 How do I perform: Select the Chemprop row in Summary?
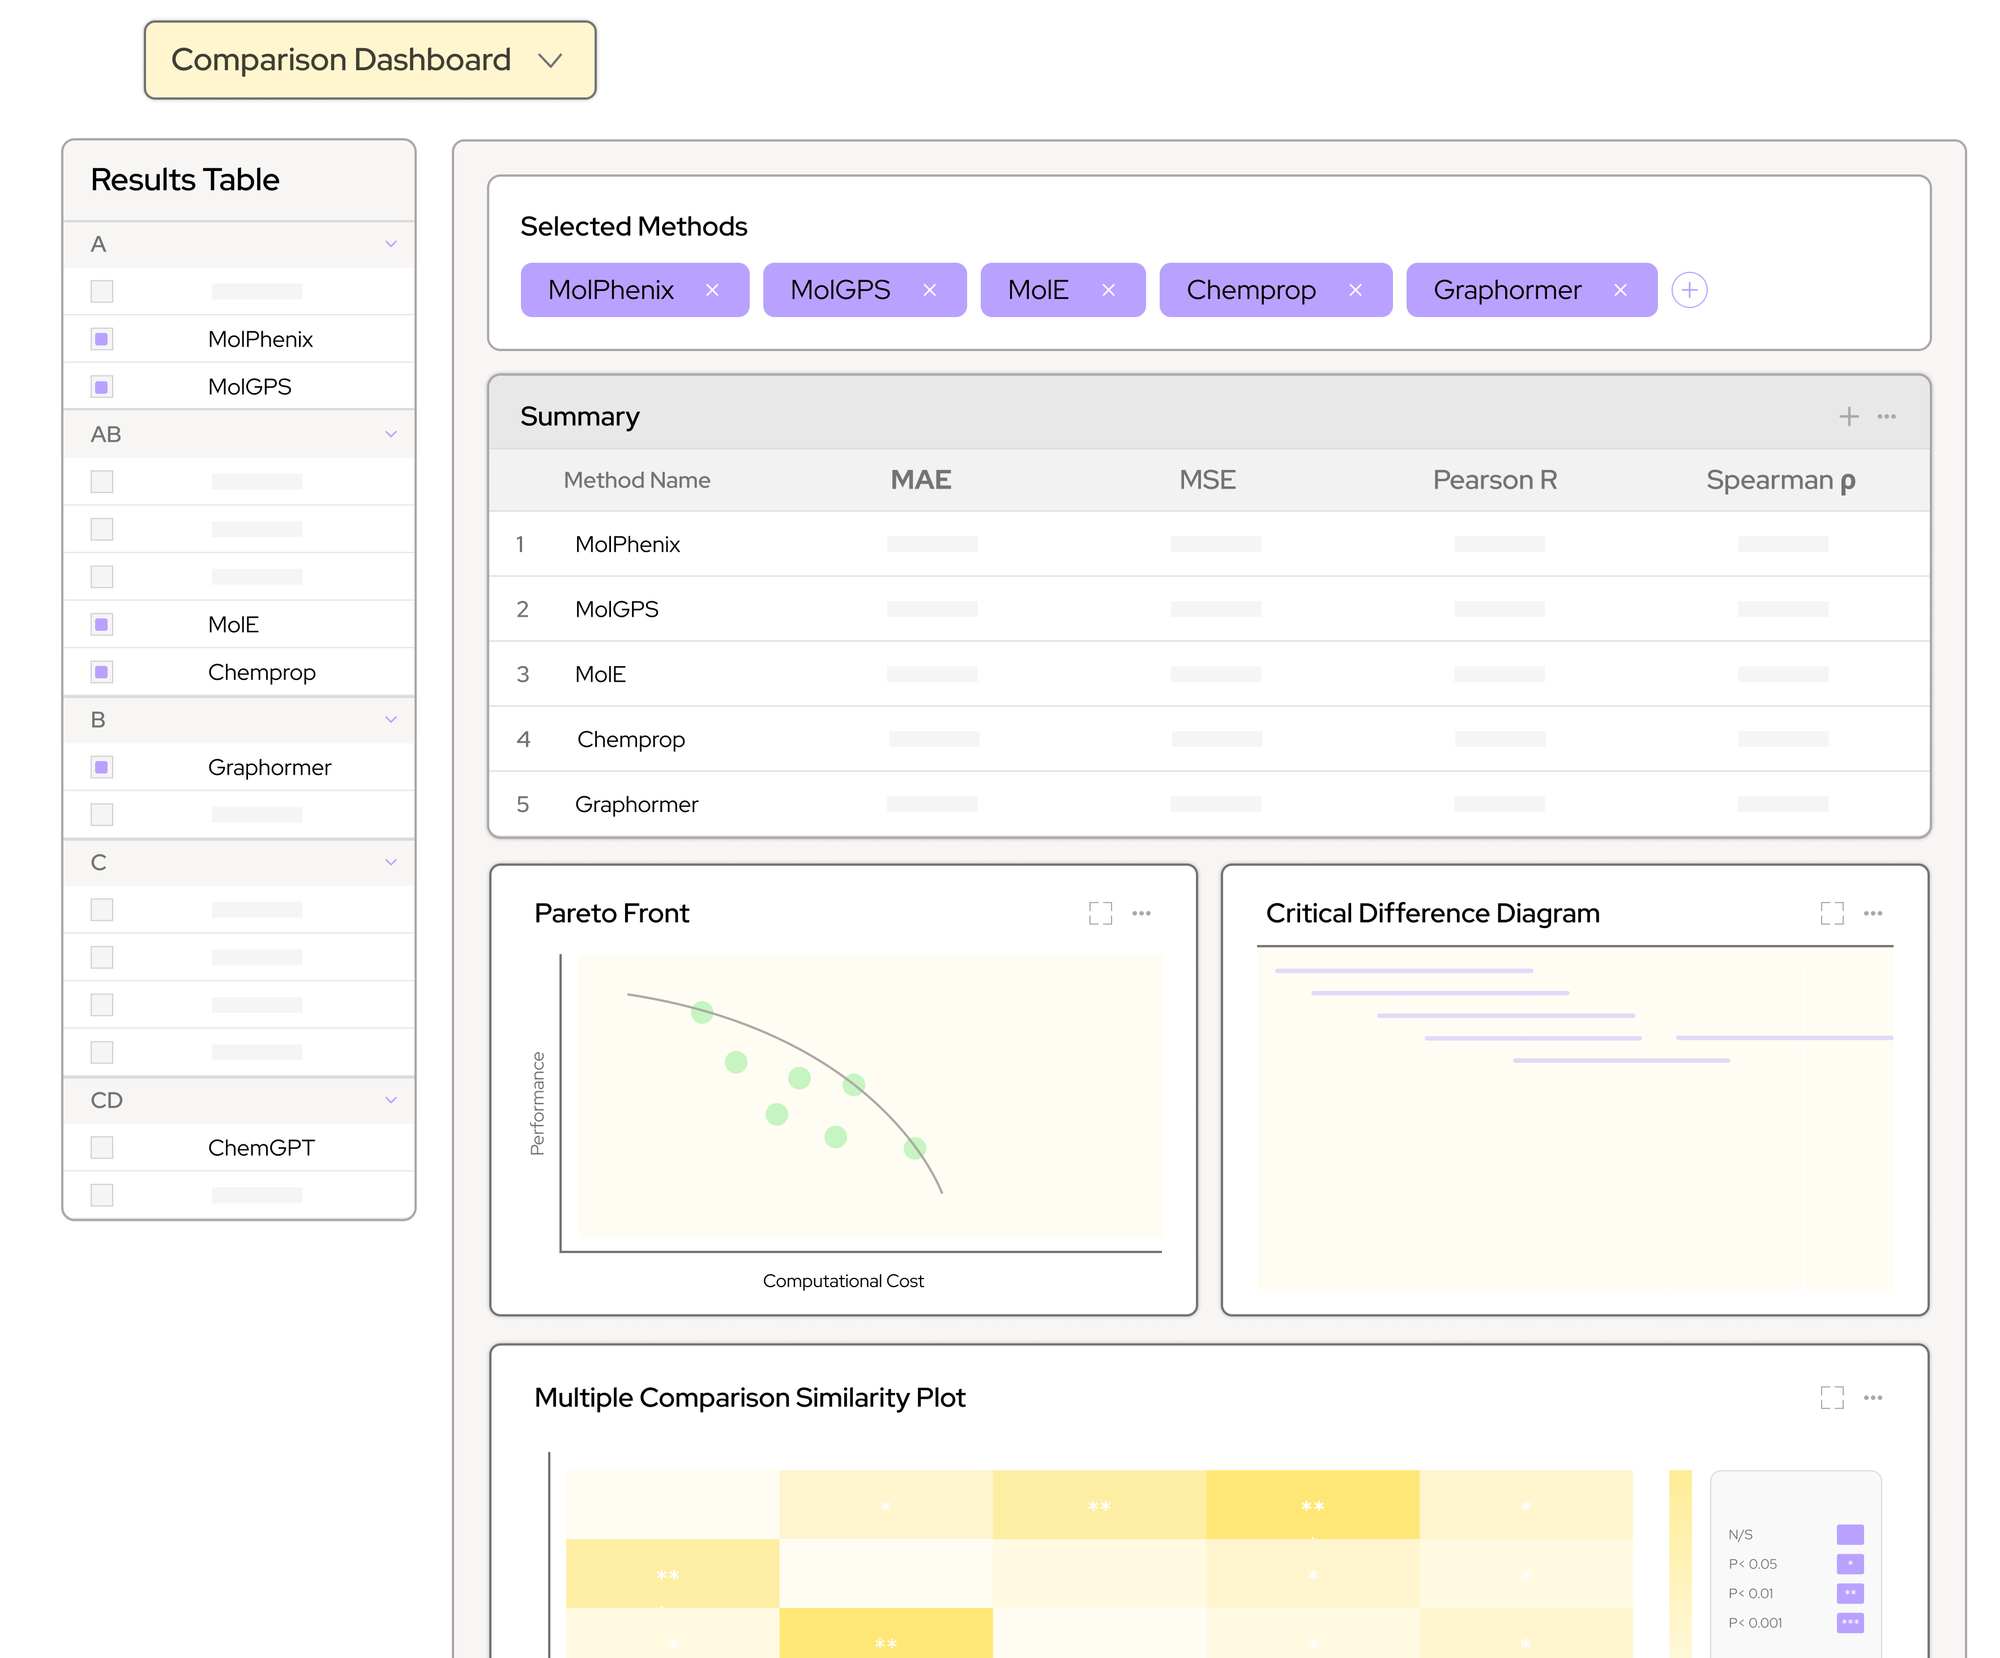point(1209,739)
